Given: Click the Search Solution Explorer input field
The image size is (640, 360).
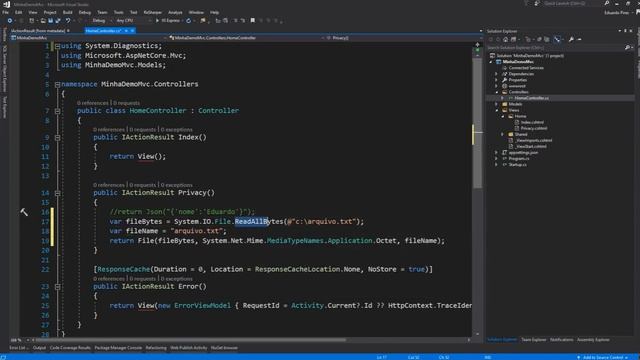Looking at the screenshot, I should pos(555,48).
